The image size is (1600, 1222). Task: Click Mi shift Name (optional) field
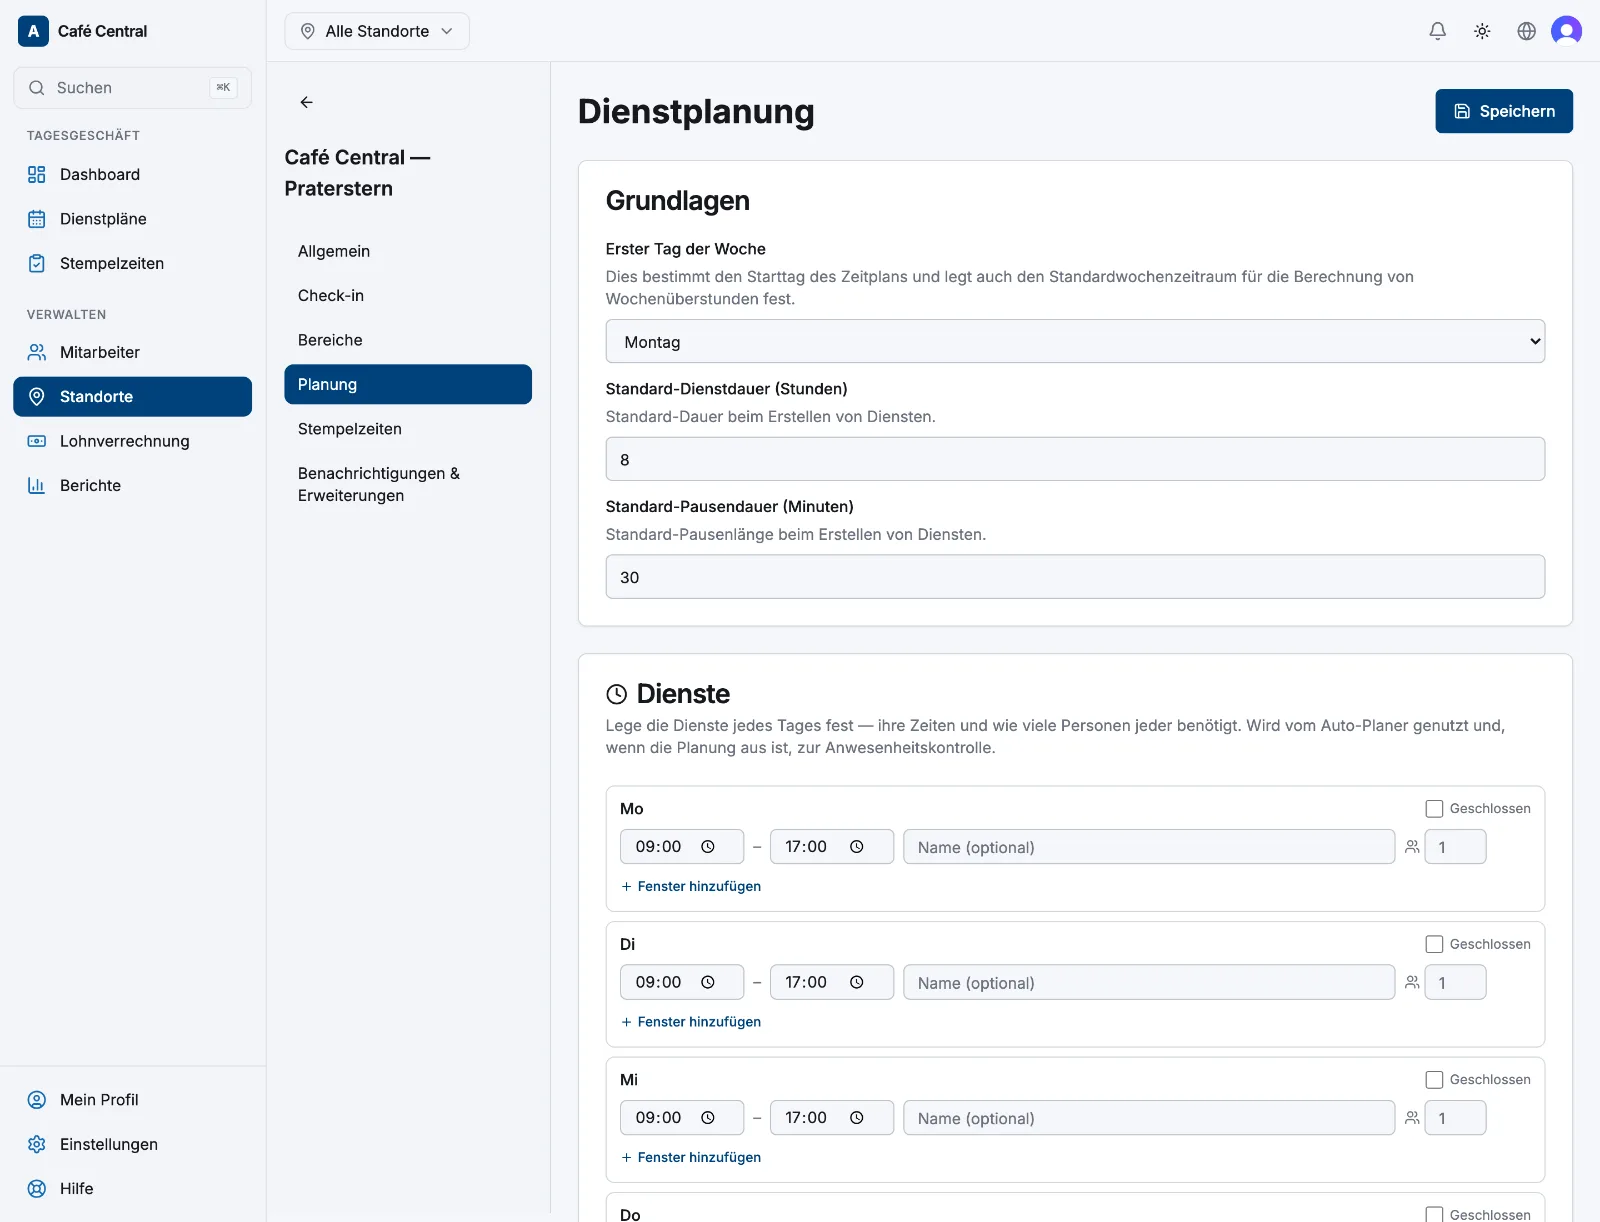[1149, 1118]
